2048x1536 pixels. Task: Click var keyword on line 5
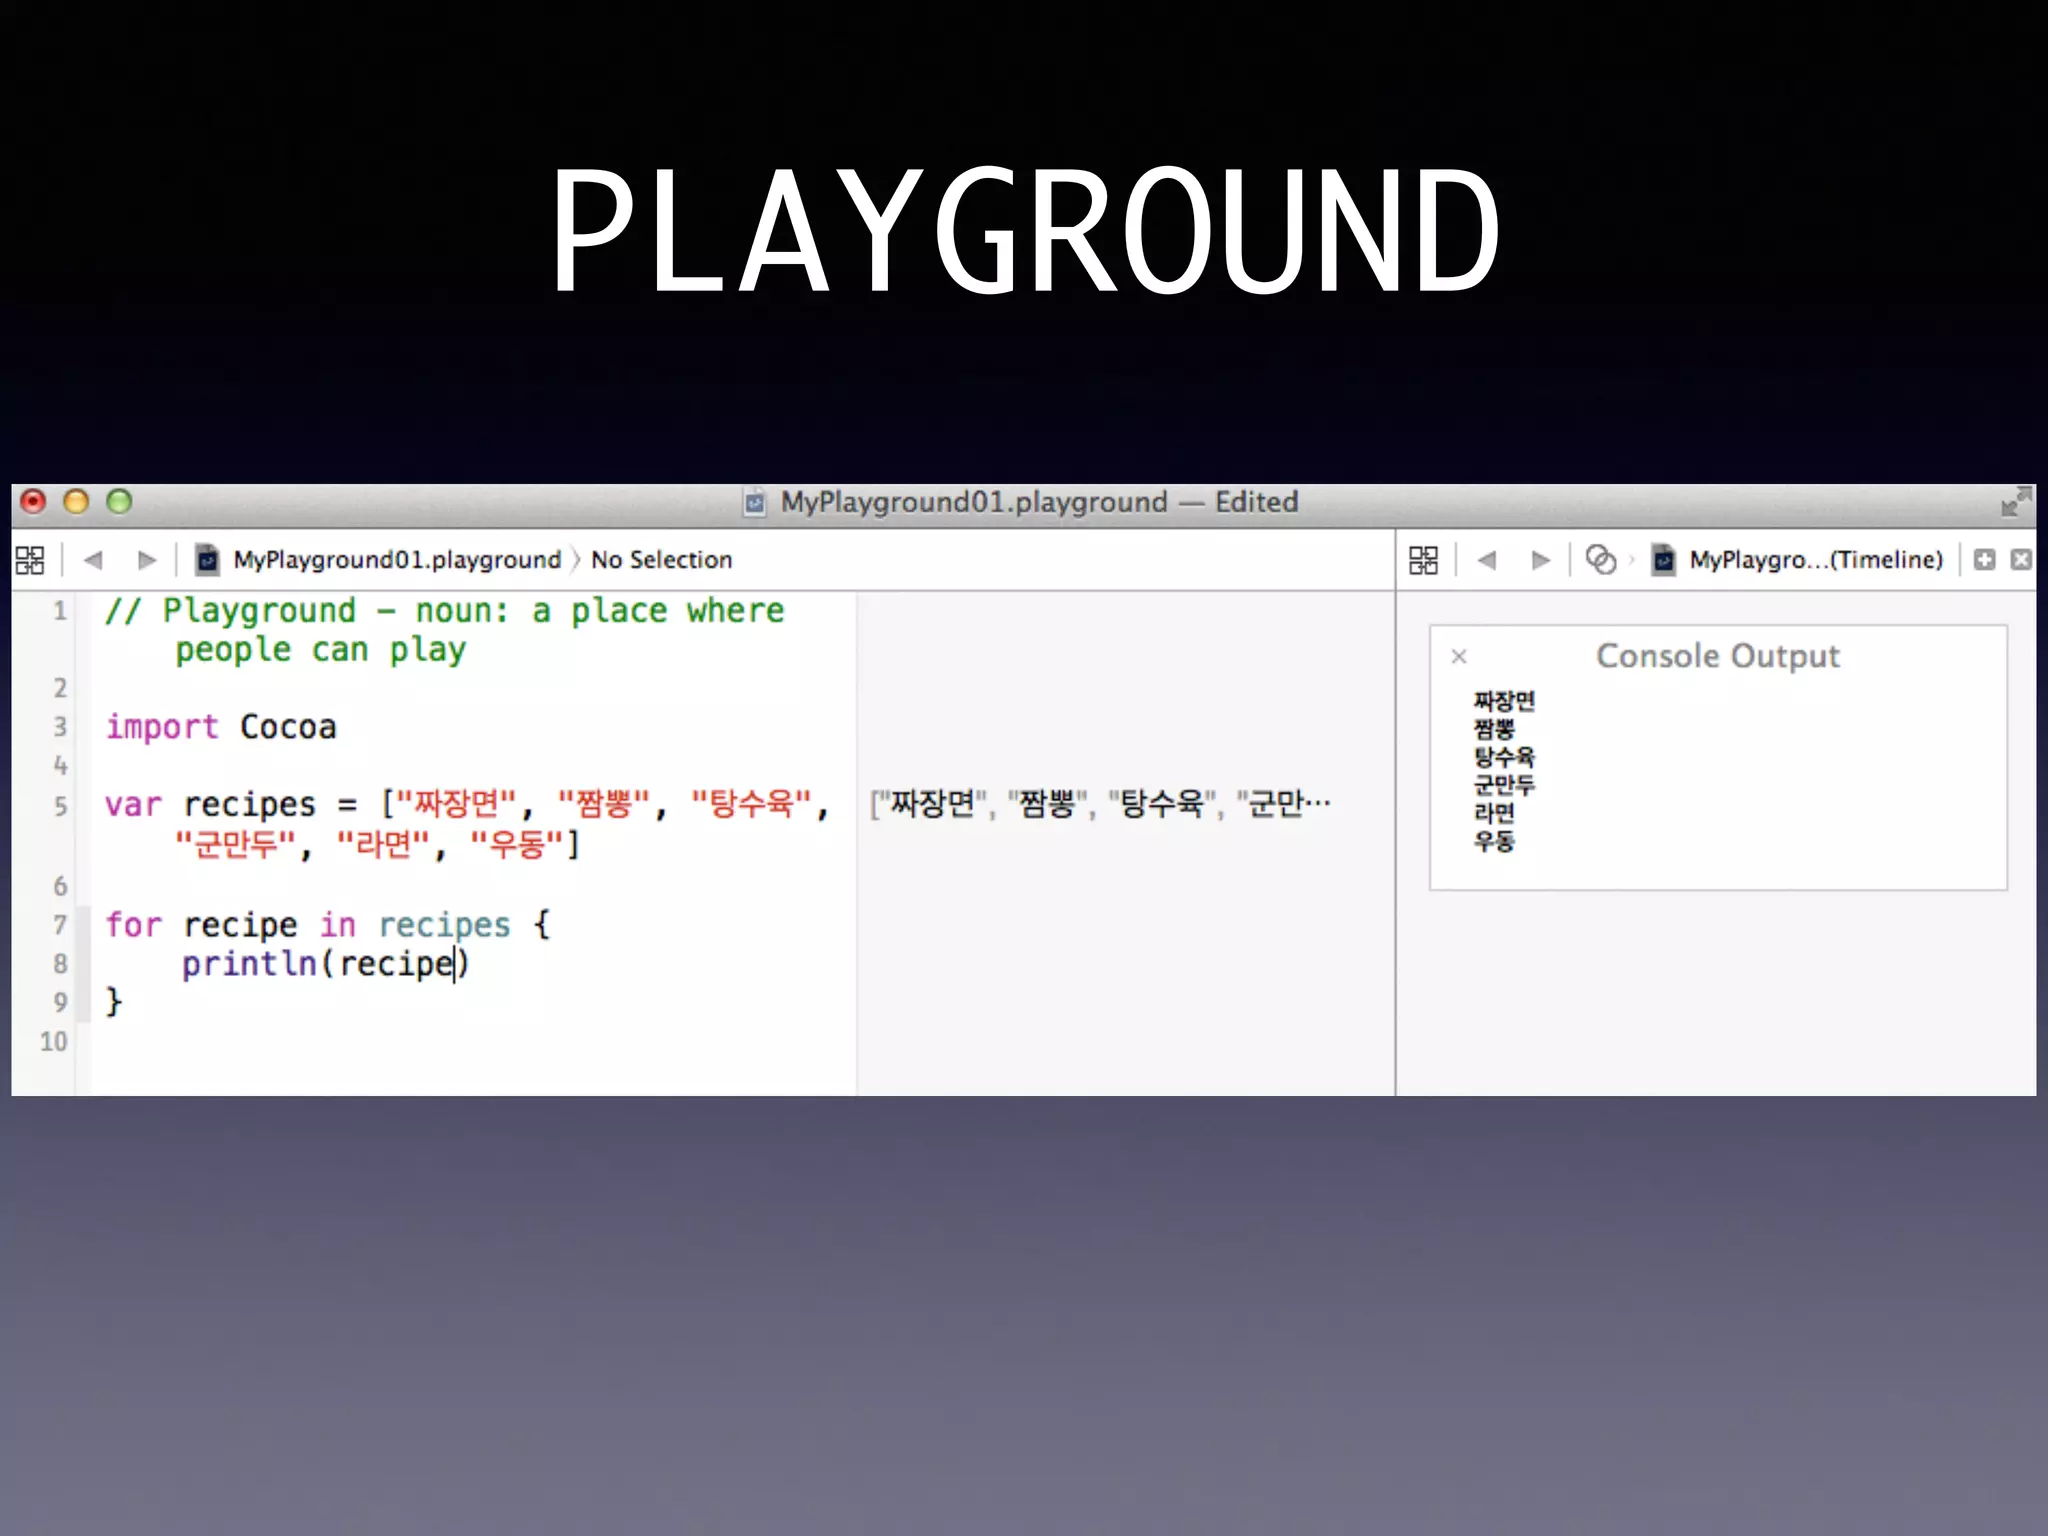click(133, 805)
